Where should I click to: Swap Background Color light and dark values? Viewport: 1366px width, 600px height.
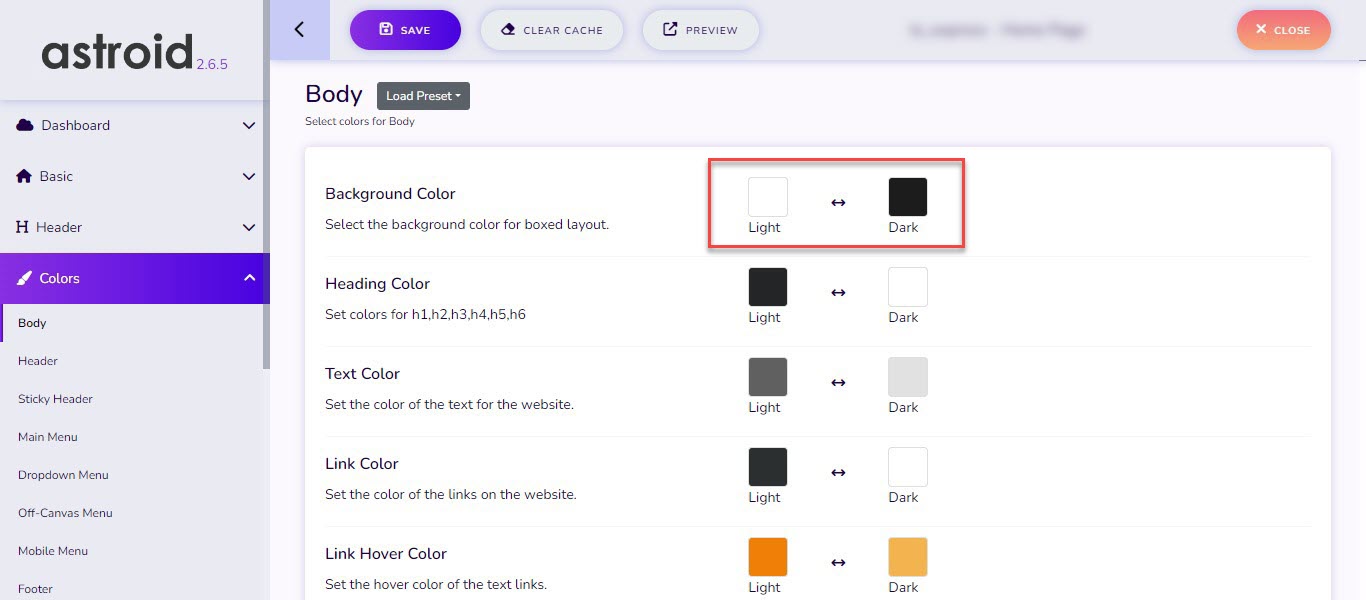click(838, 203)
